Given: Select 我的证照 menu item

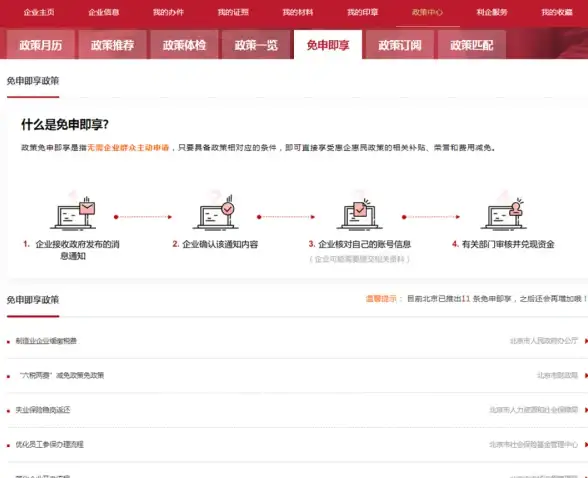Looking at the screenshot, I should click(233, 12).
